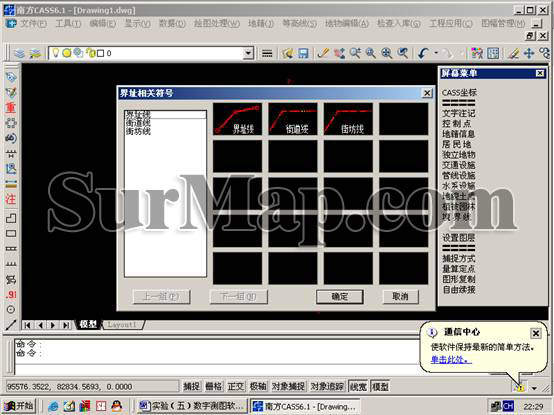The image size is (554, 415).
Task: Toggle 模型 model space in status bar
Action: coord(381,386)
